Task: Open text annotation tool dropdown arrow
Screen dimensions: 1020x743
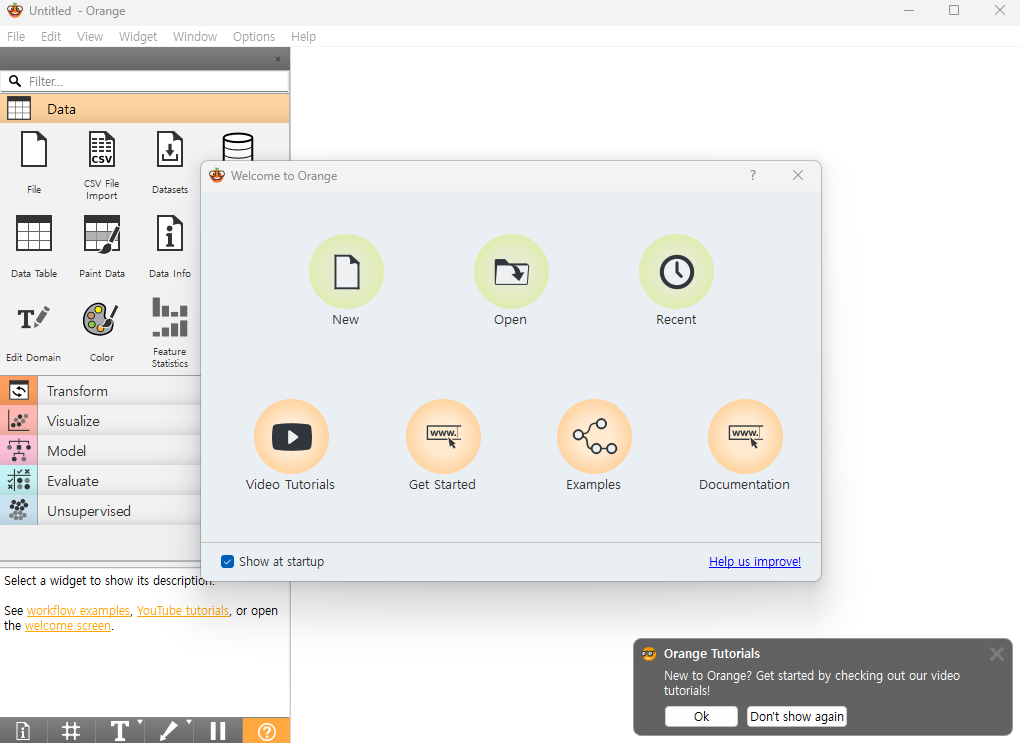Action: tap(139, 722)
